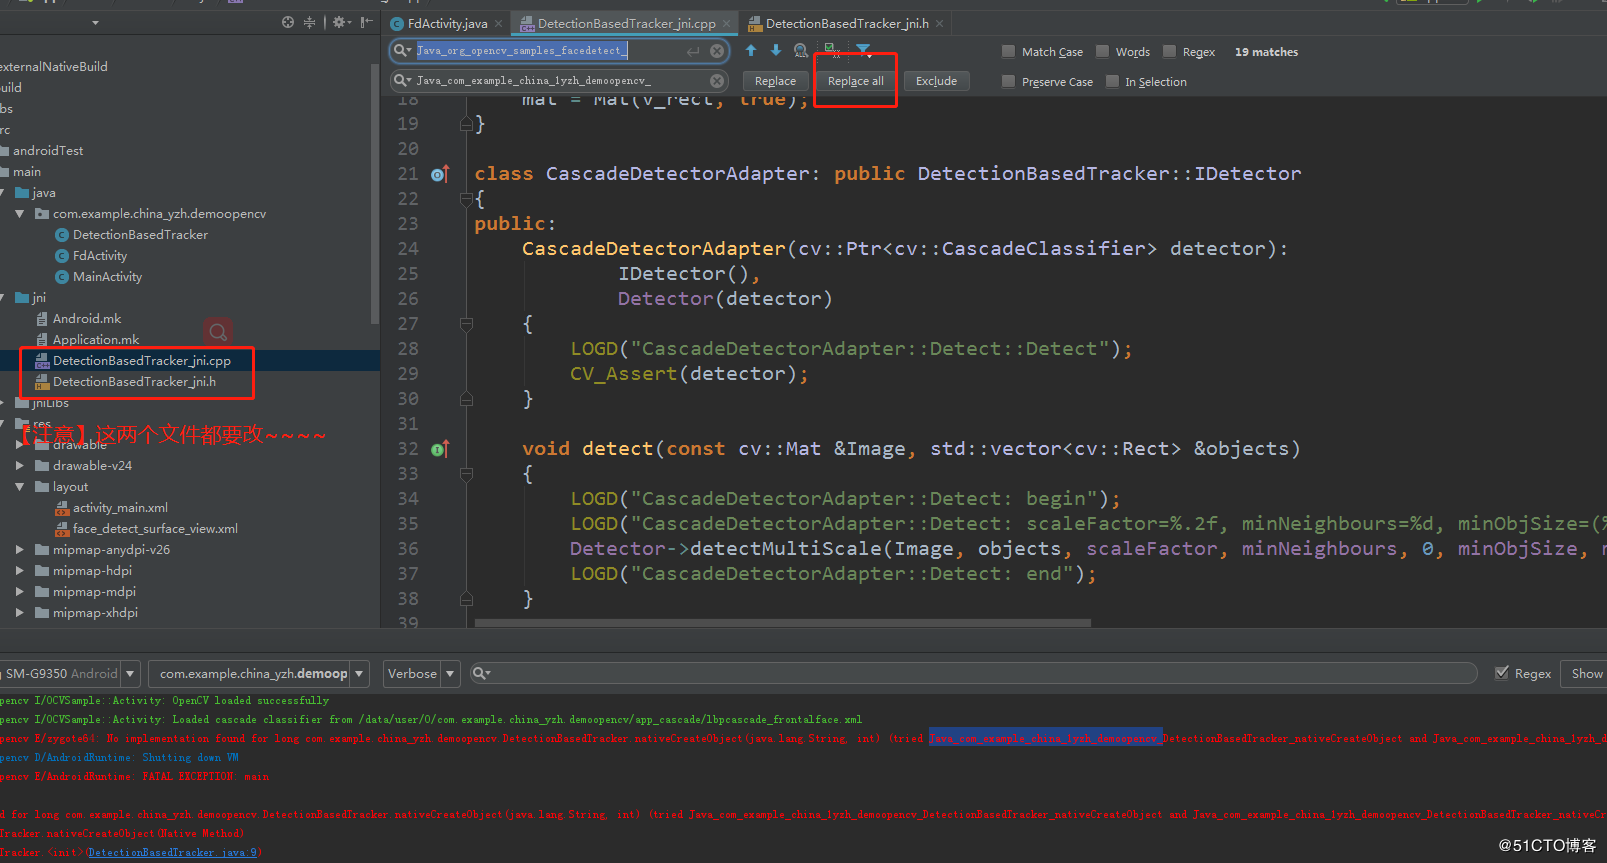Screen dimensions: 1607x863
Task: Open the project panel gear settings
Action: pos(342,22)
